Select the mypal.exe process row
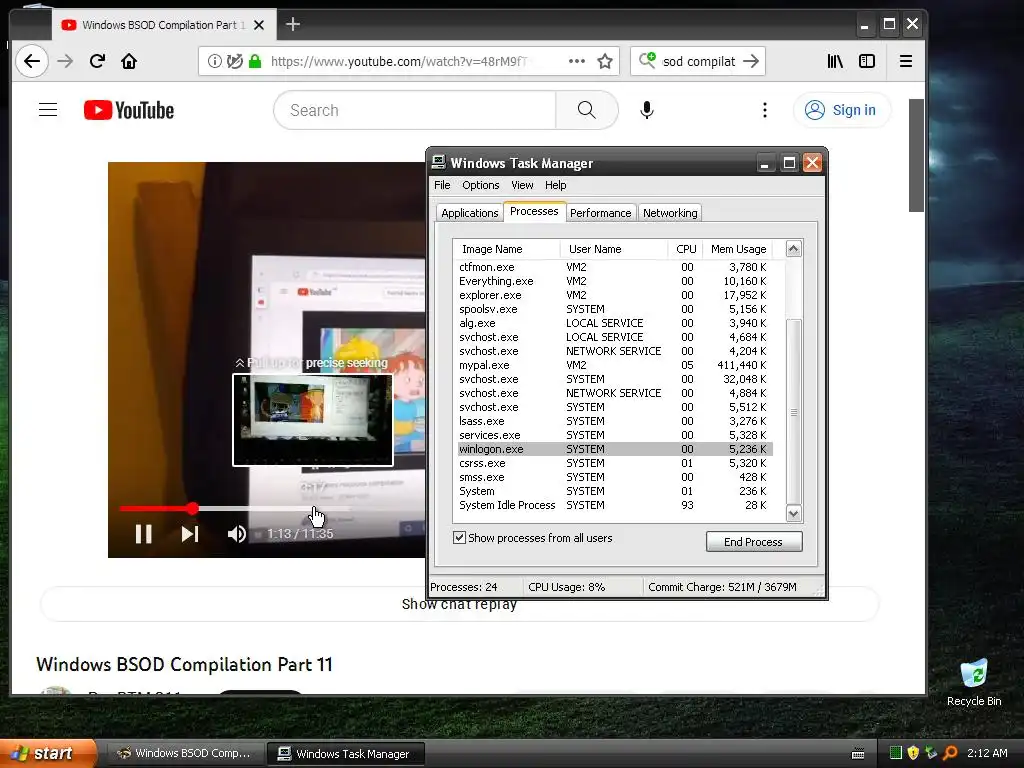Viewport: 1024px width, 768px height. pos(615,365)
